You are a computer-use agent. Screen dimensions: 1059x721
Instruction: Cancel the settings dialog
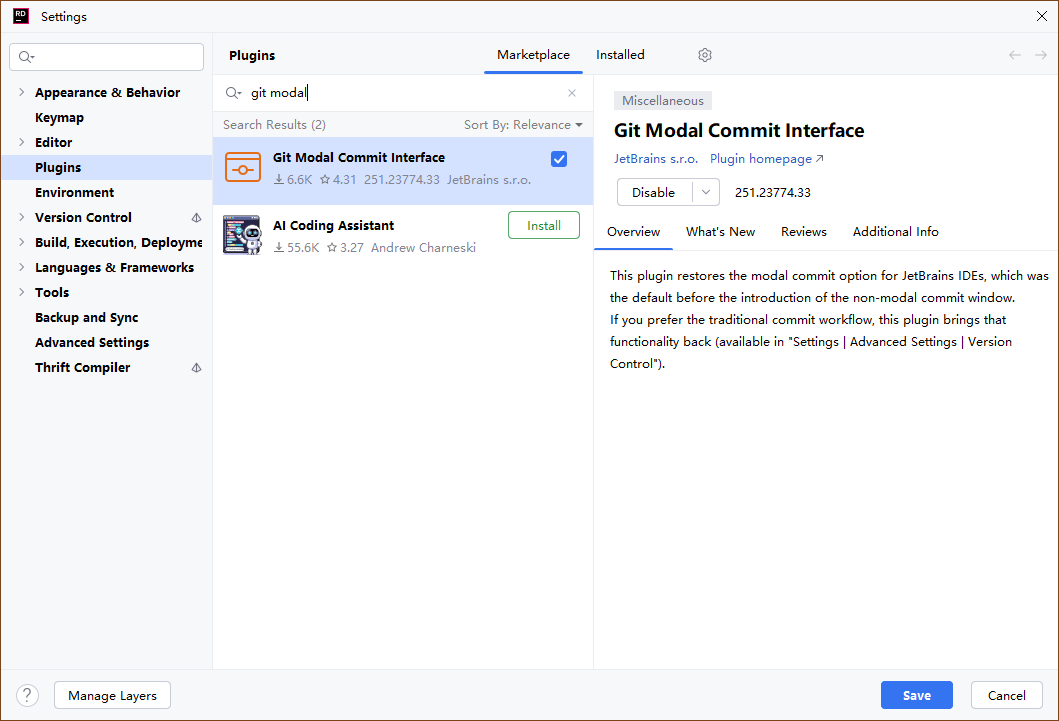(1006, 695)
